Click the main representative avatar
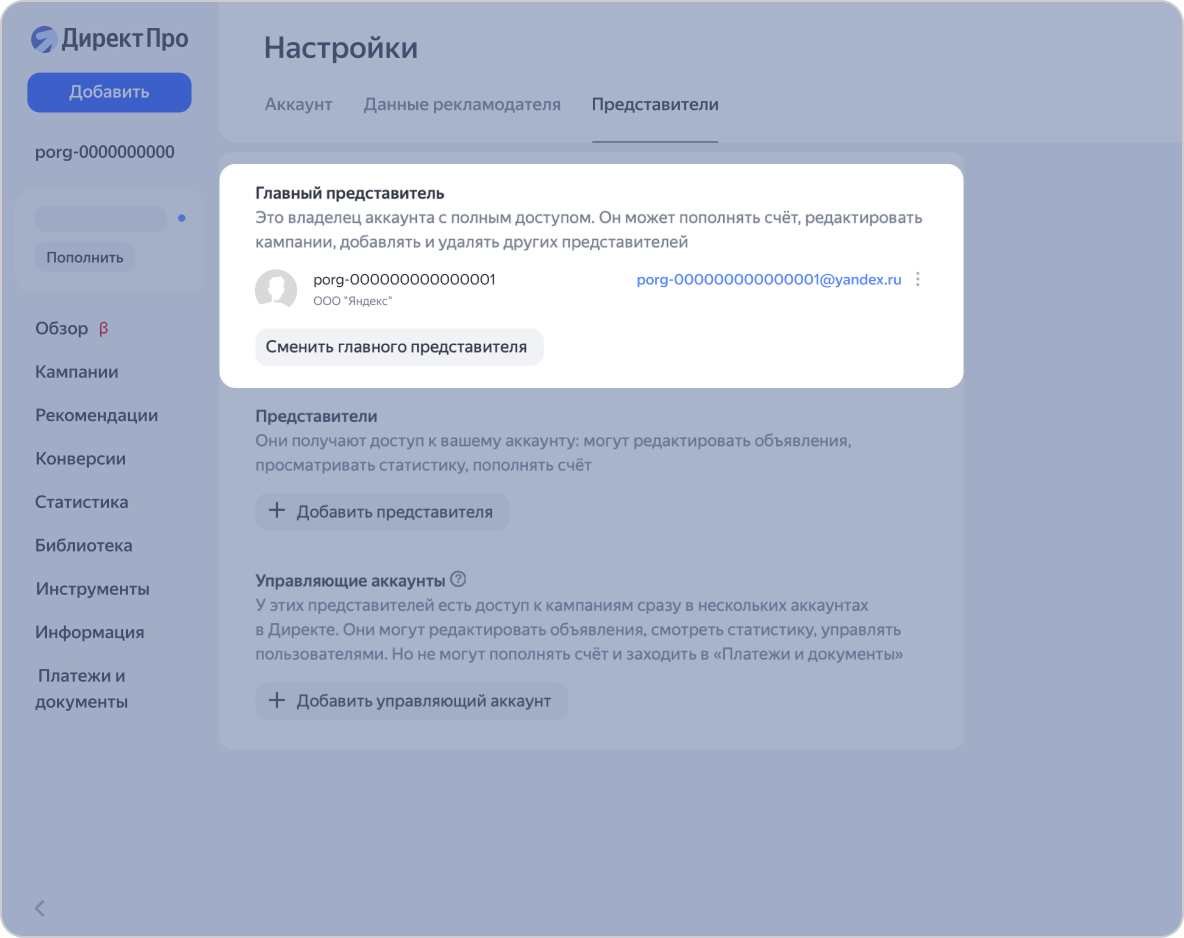This screenshot has width=1184, height=938. click(x=276, y=289)
